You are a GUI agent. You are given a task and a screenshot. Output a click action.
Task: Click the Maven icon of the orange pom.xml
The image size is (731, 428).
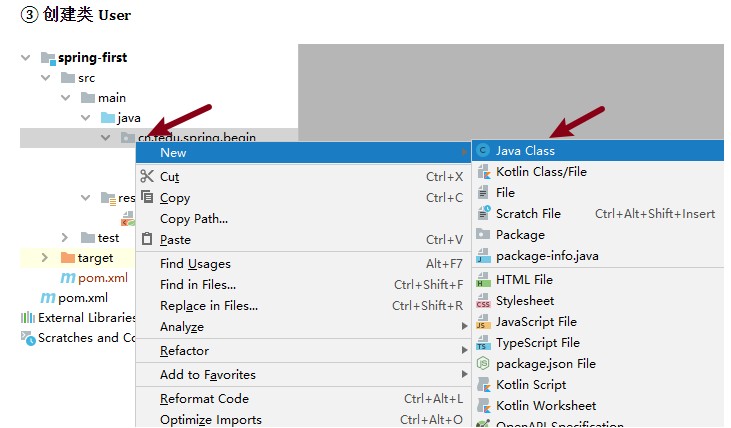point(68,278)
